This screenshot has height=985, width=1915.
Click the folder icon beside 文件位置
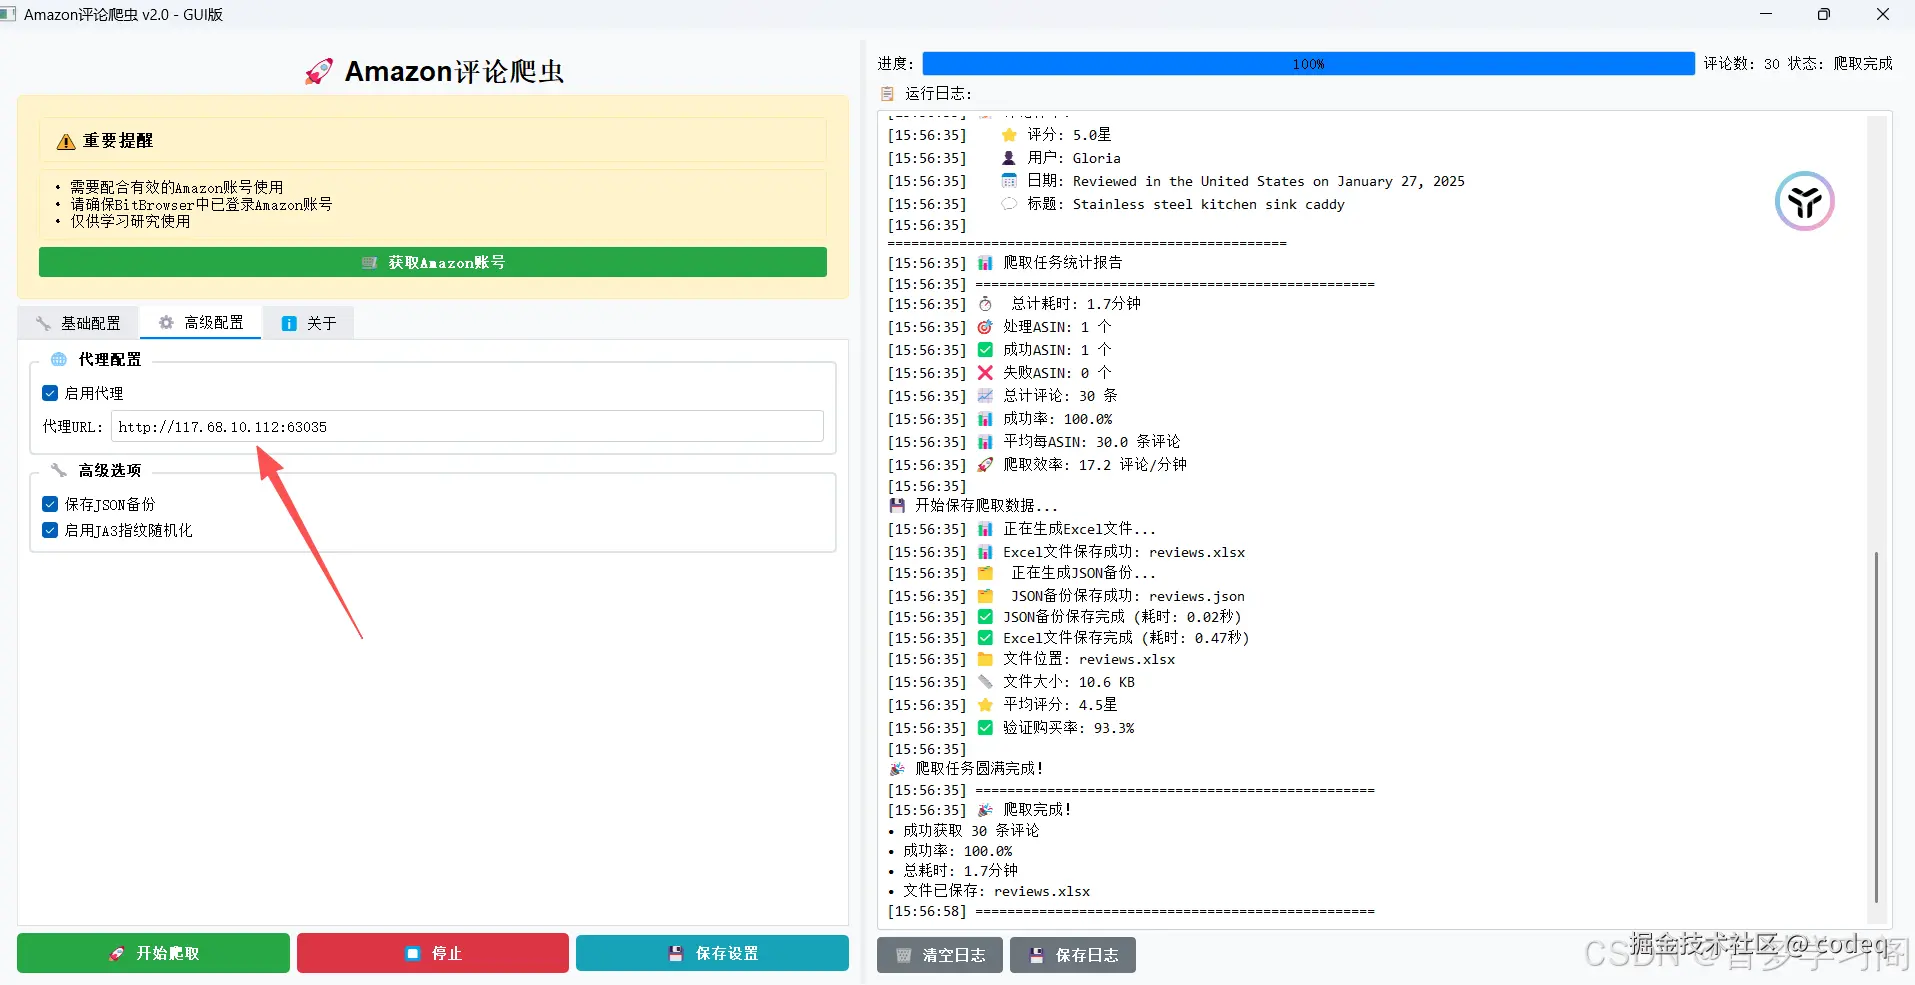coord(985,659)
